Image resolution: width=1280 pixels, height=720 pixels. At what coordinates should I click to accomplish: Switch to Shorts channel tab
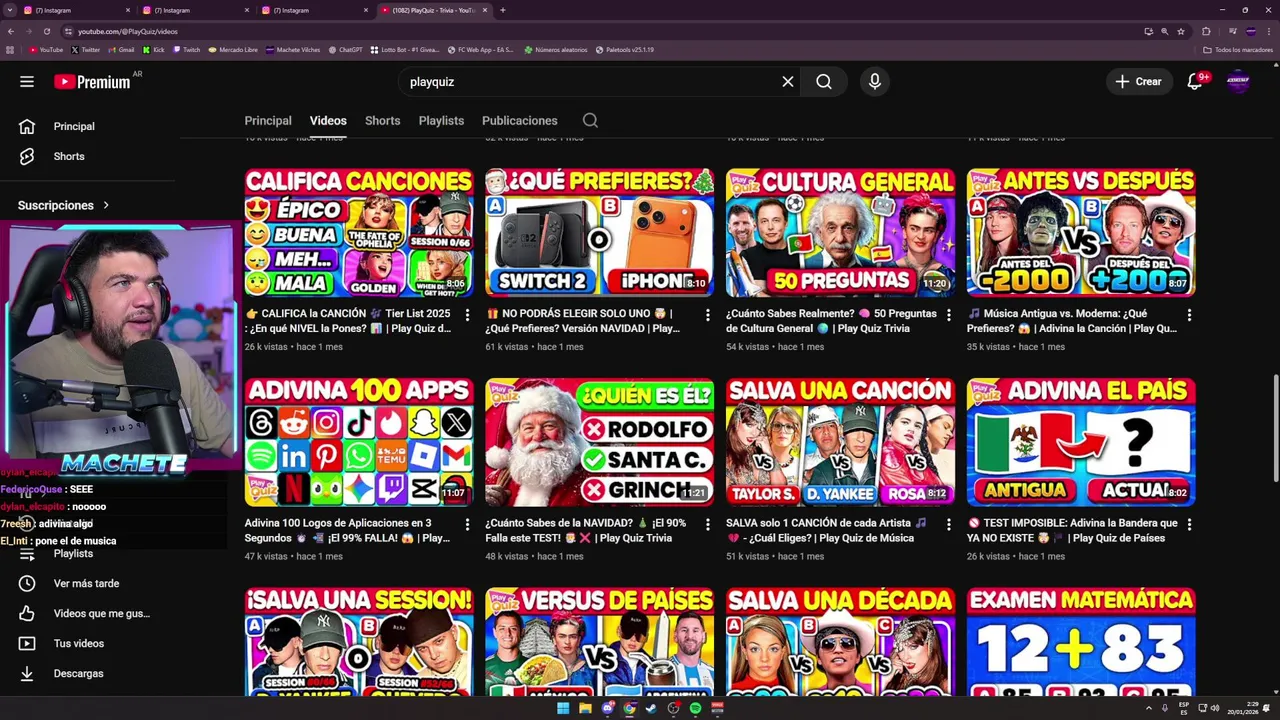pos(382,120)
